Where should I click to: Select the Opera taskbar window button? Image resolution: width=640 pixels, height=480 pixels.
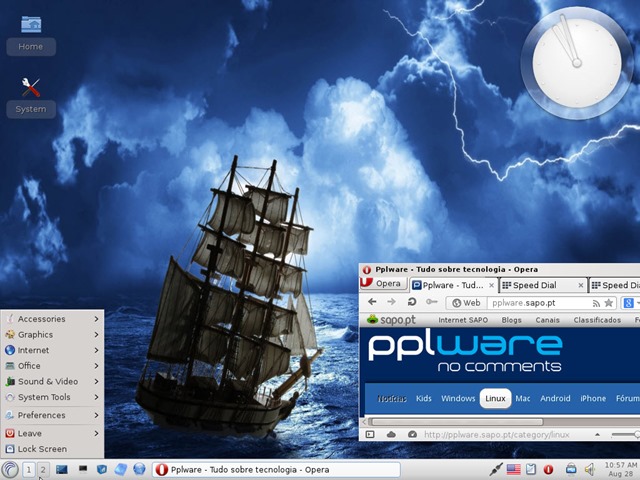coord(276,470)
